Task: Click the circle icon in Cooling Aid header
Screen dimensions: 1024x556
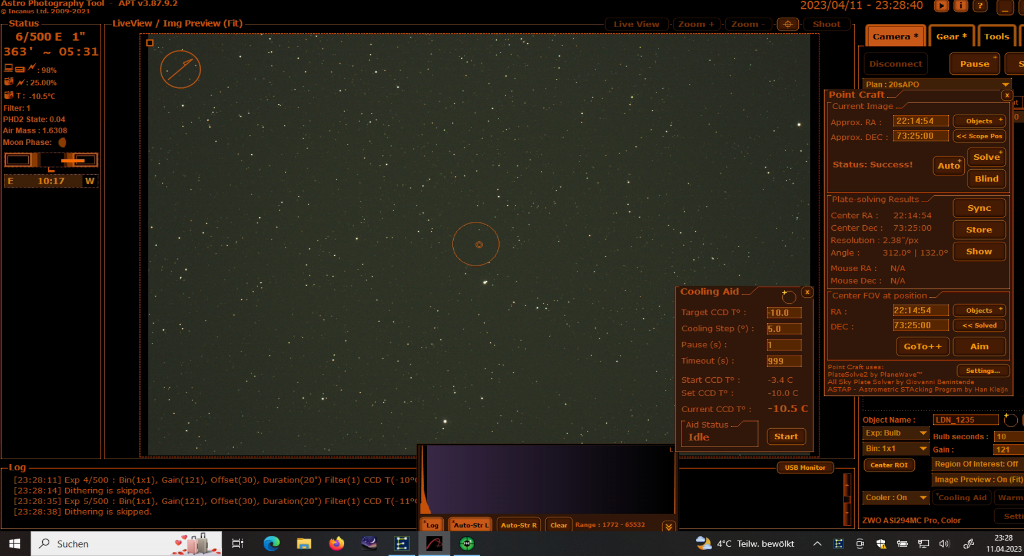Action: tap(788, 296)
